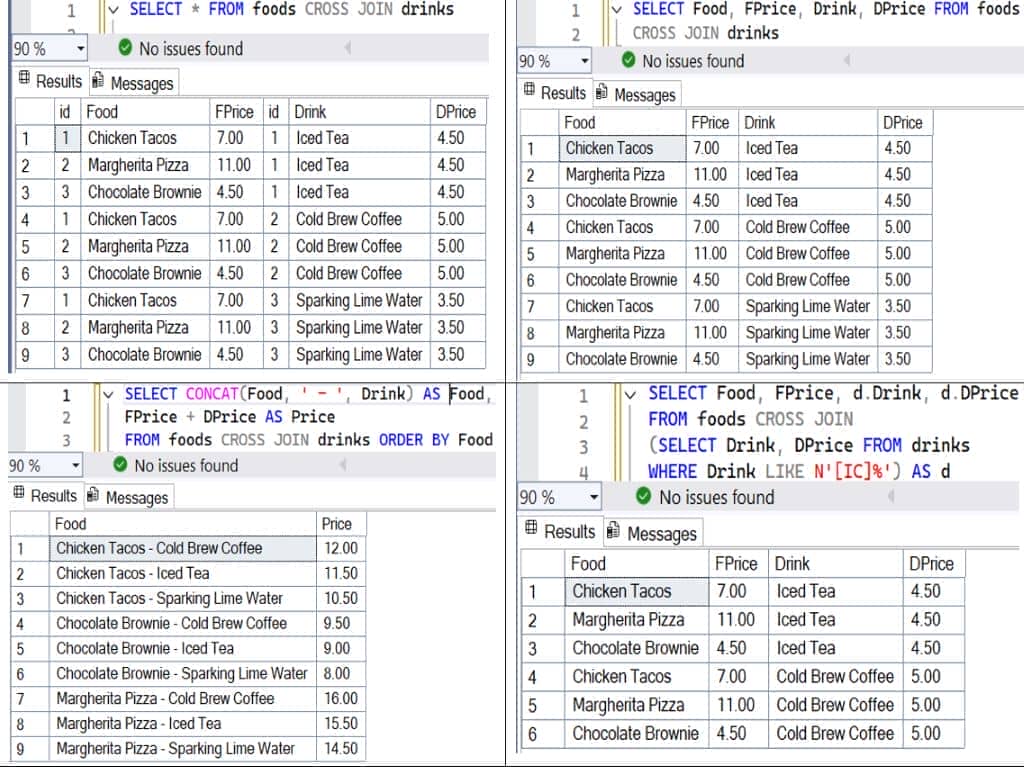Click green check icon below the CONCAT query
The image size is (1024, 767).
[x=120, y=465]
